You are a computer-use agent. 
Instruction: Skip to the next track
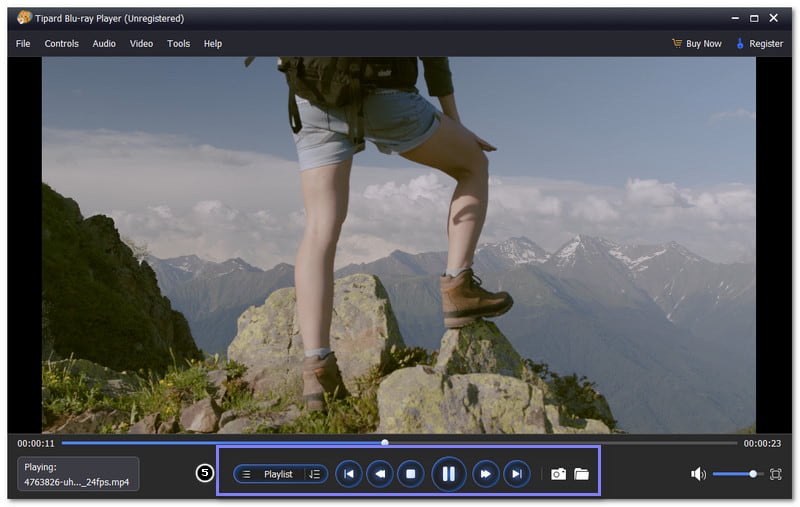point(517,474)
